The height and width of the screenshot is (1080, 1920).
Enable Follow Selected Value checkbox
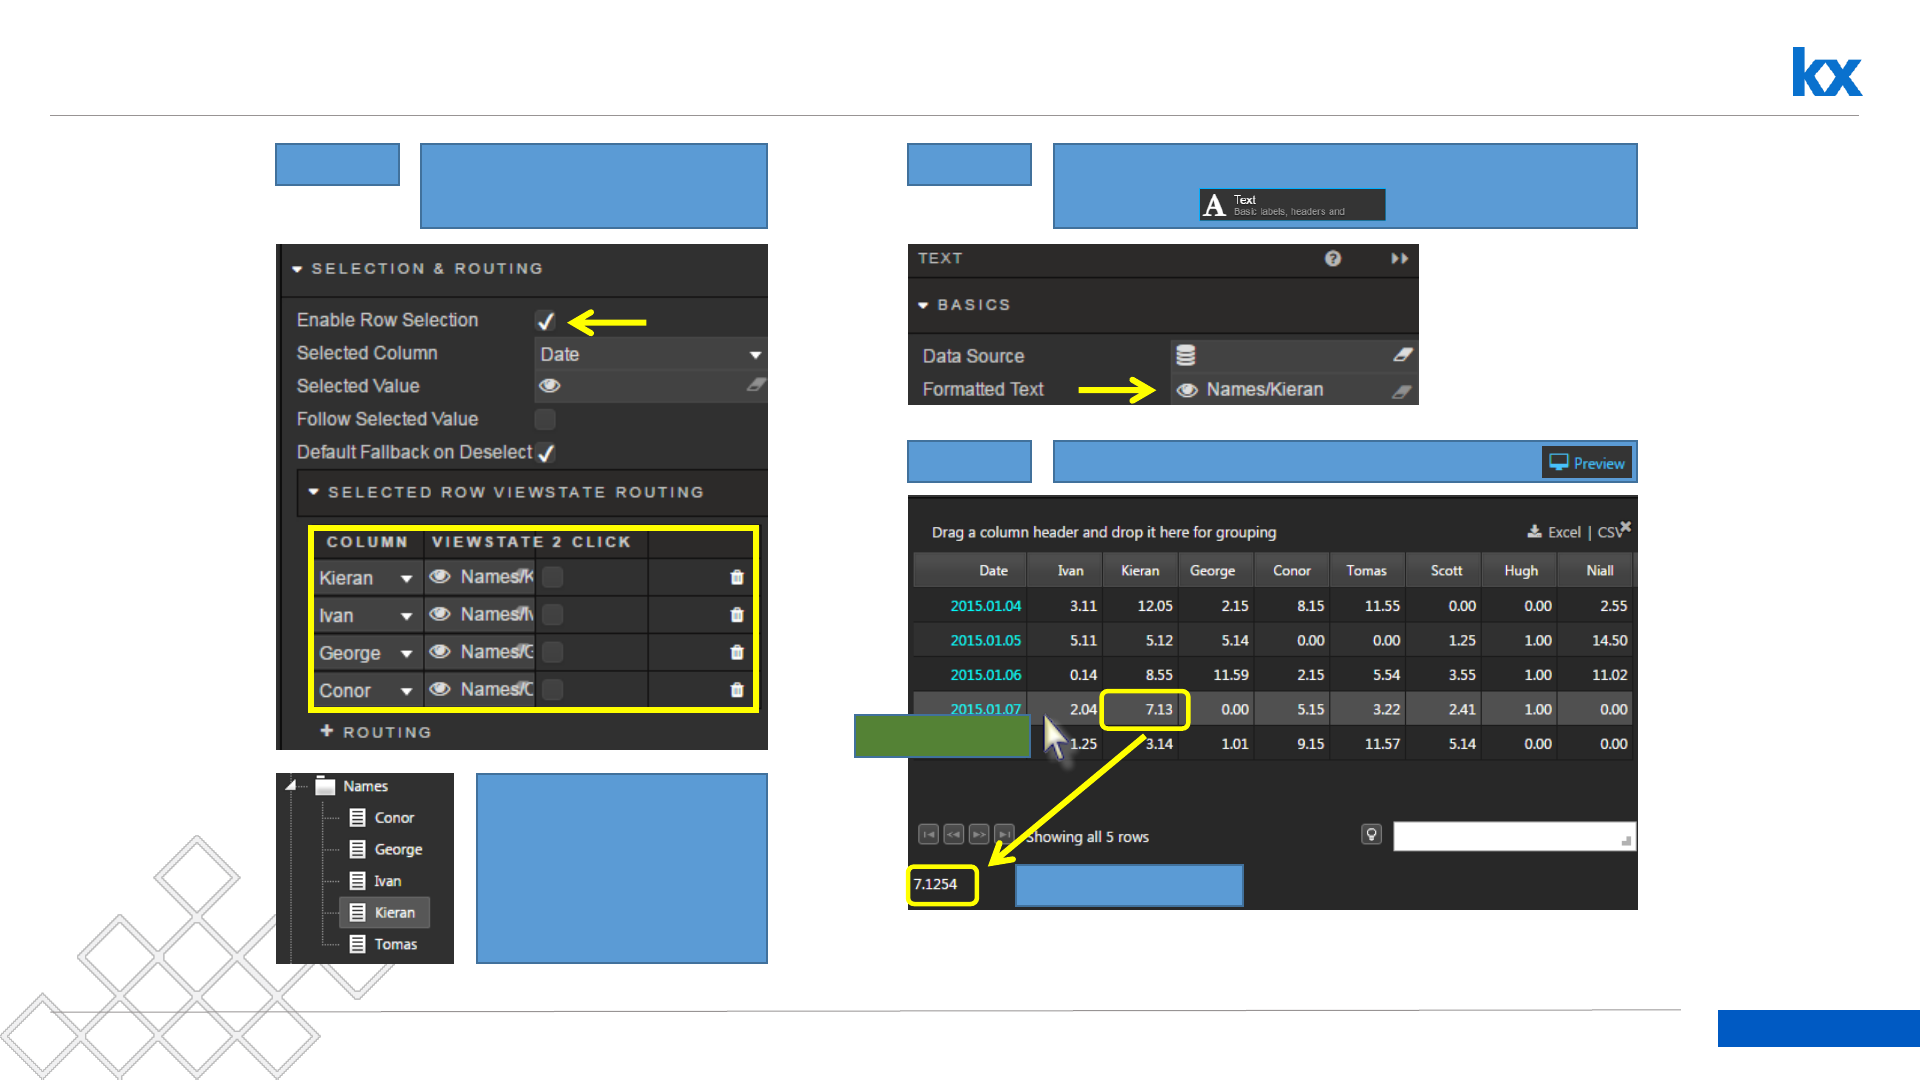coord(545,419)
